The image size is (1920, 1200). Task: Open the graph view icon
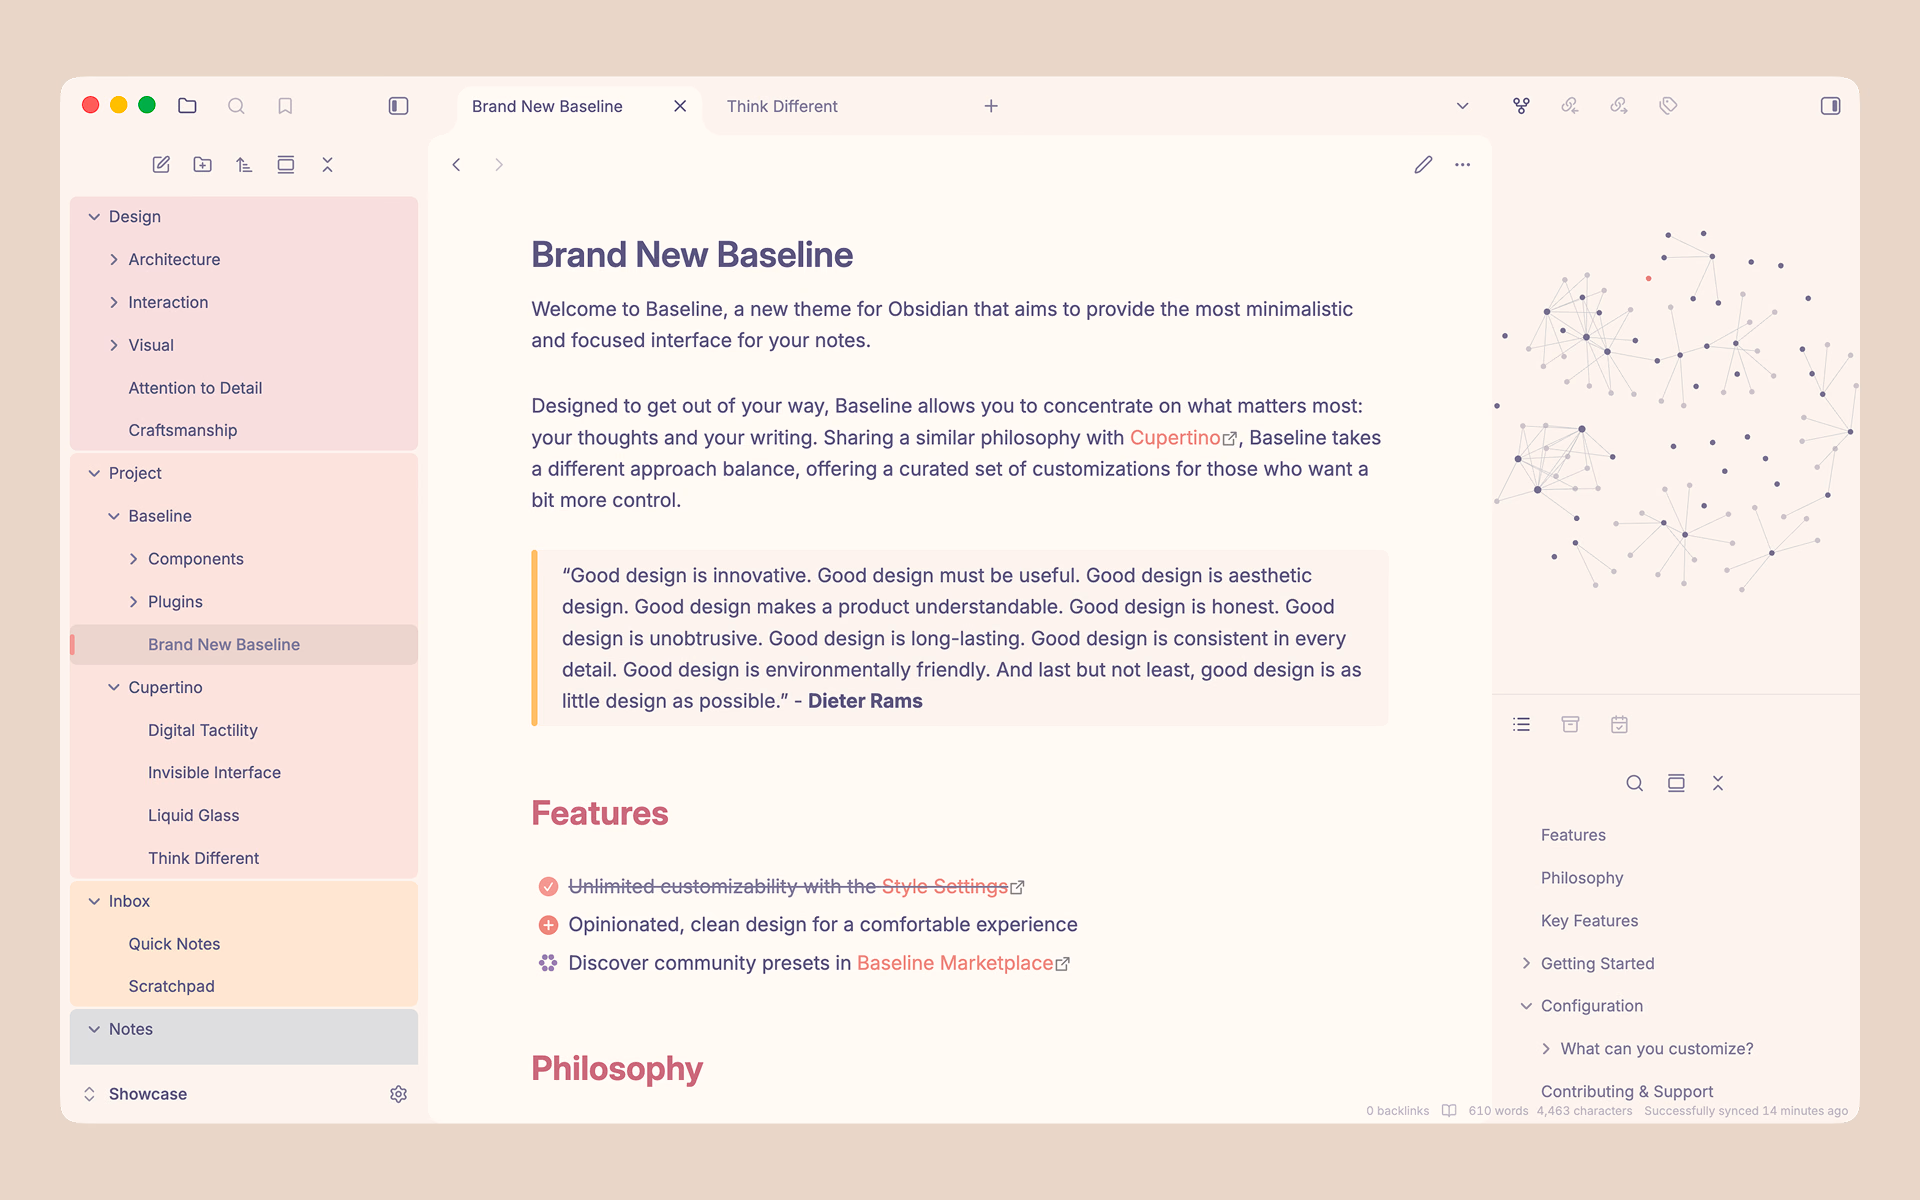coord(1521,106)
